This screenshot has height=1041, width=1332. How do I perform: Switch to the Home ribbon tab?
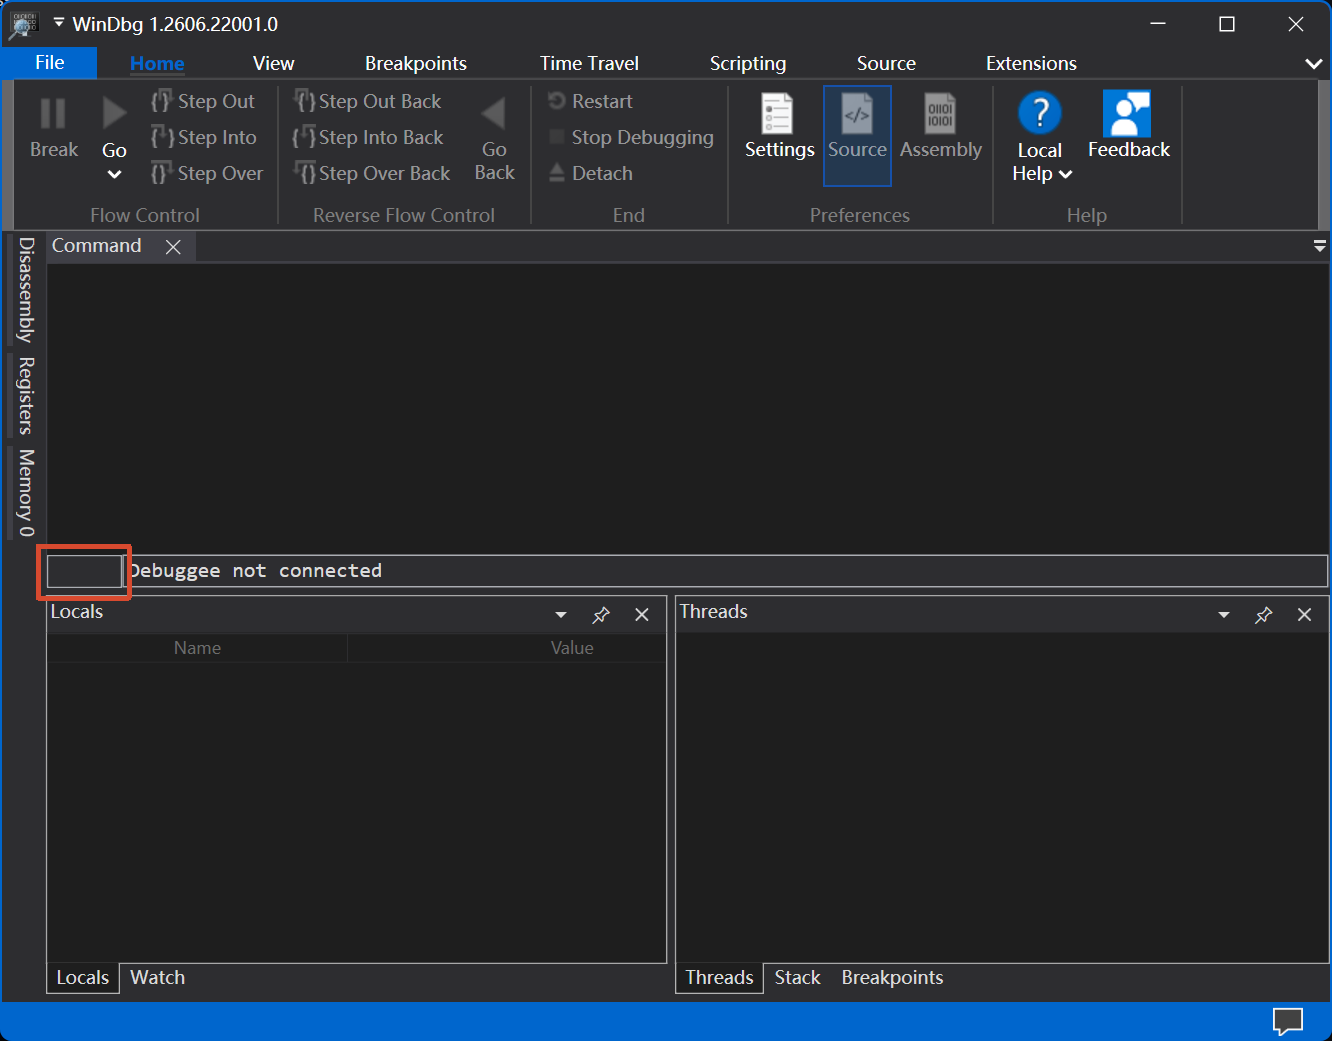[x=157, y=63]
